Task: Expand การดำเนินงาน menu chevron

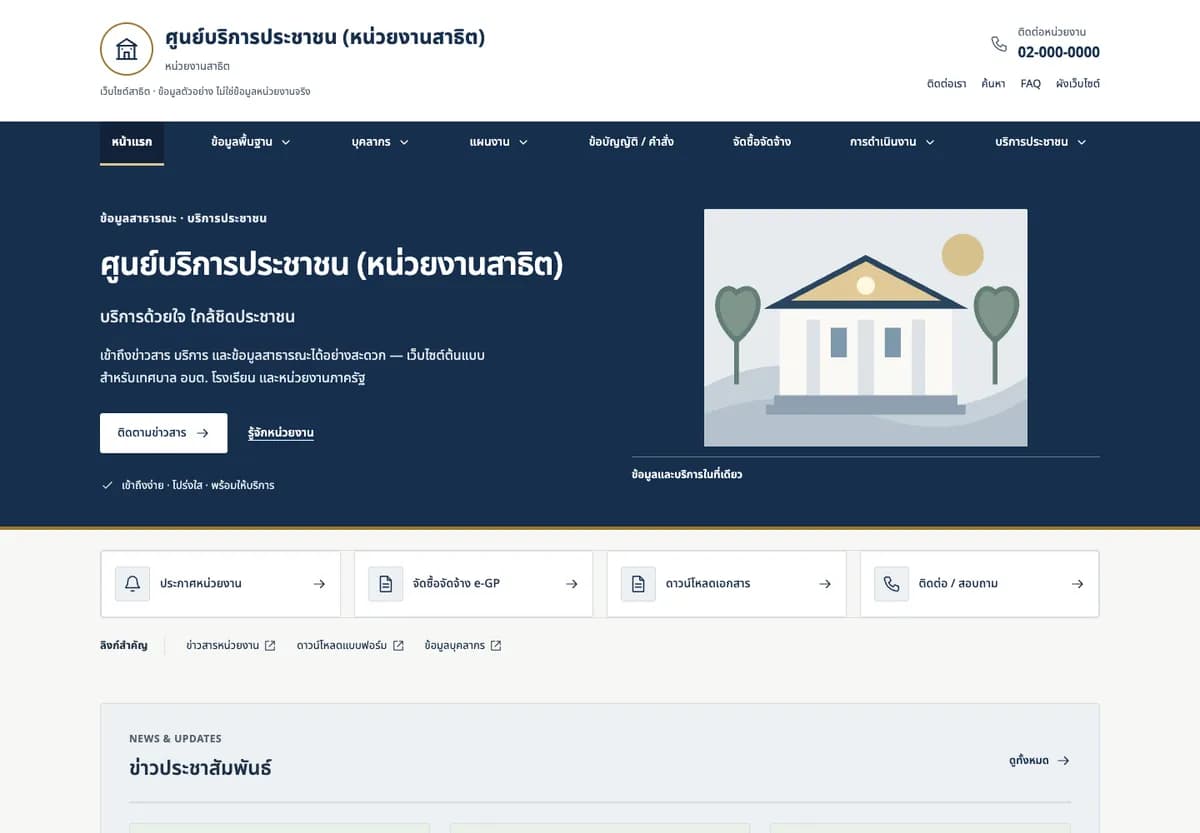Action: pos(930,143)
